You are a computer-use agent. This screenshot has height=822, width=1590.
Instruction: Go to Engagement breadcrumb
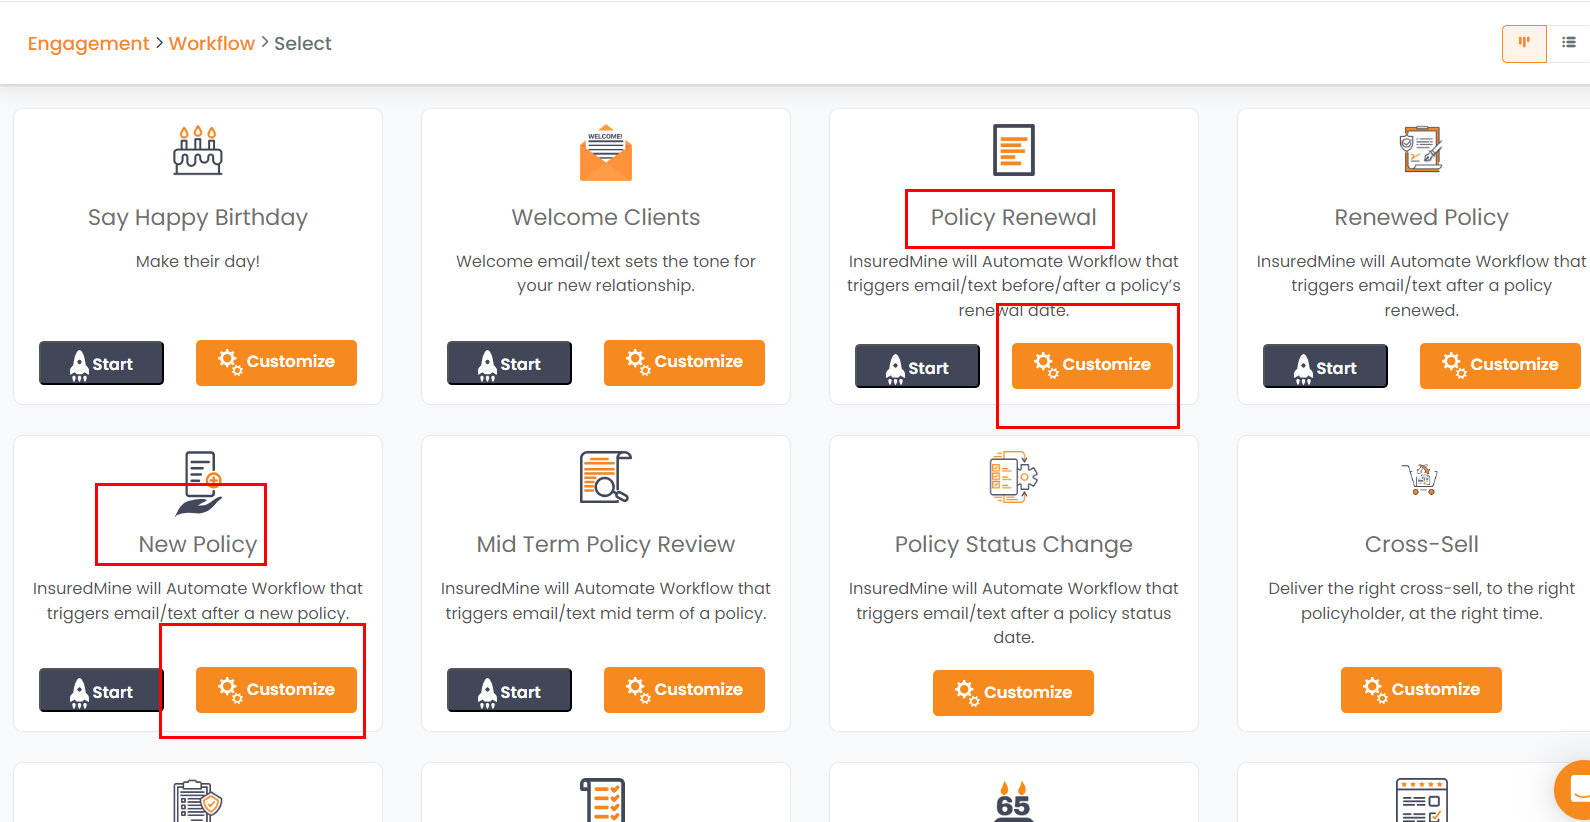pos(88,44)
